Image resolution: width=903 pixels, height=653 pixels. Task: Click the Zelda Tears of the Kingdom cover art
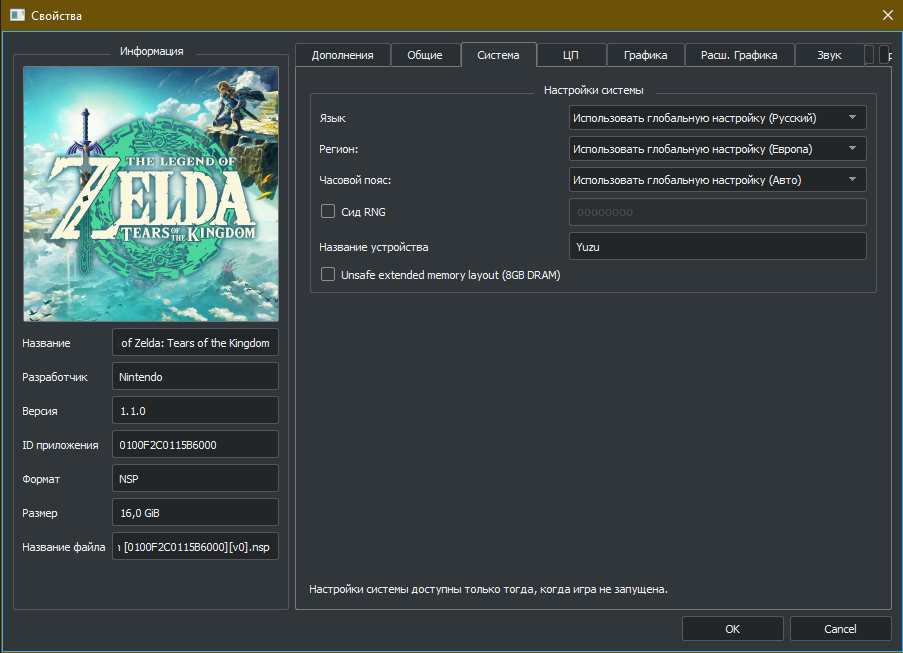(x=151, y=193)
